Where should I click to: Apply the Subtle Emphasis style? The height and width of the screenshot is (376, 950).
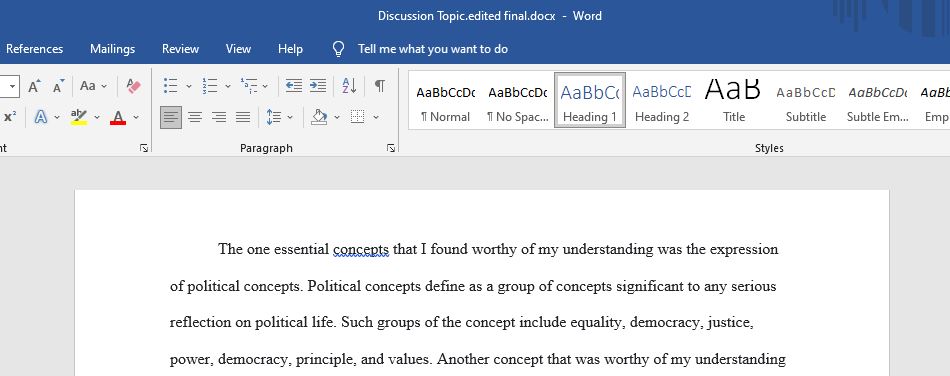[x=878, y=101]
